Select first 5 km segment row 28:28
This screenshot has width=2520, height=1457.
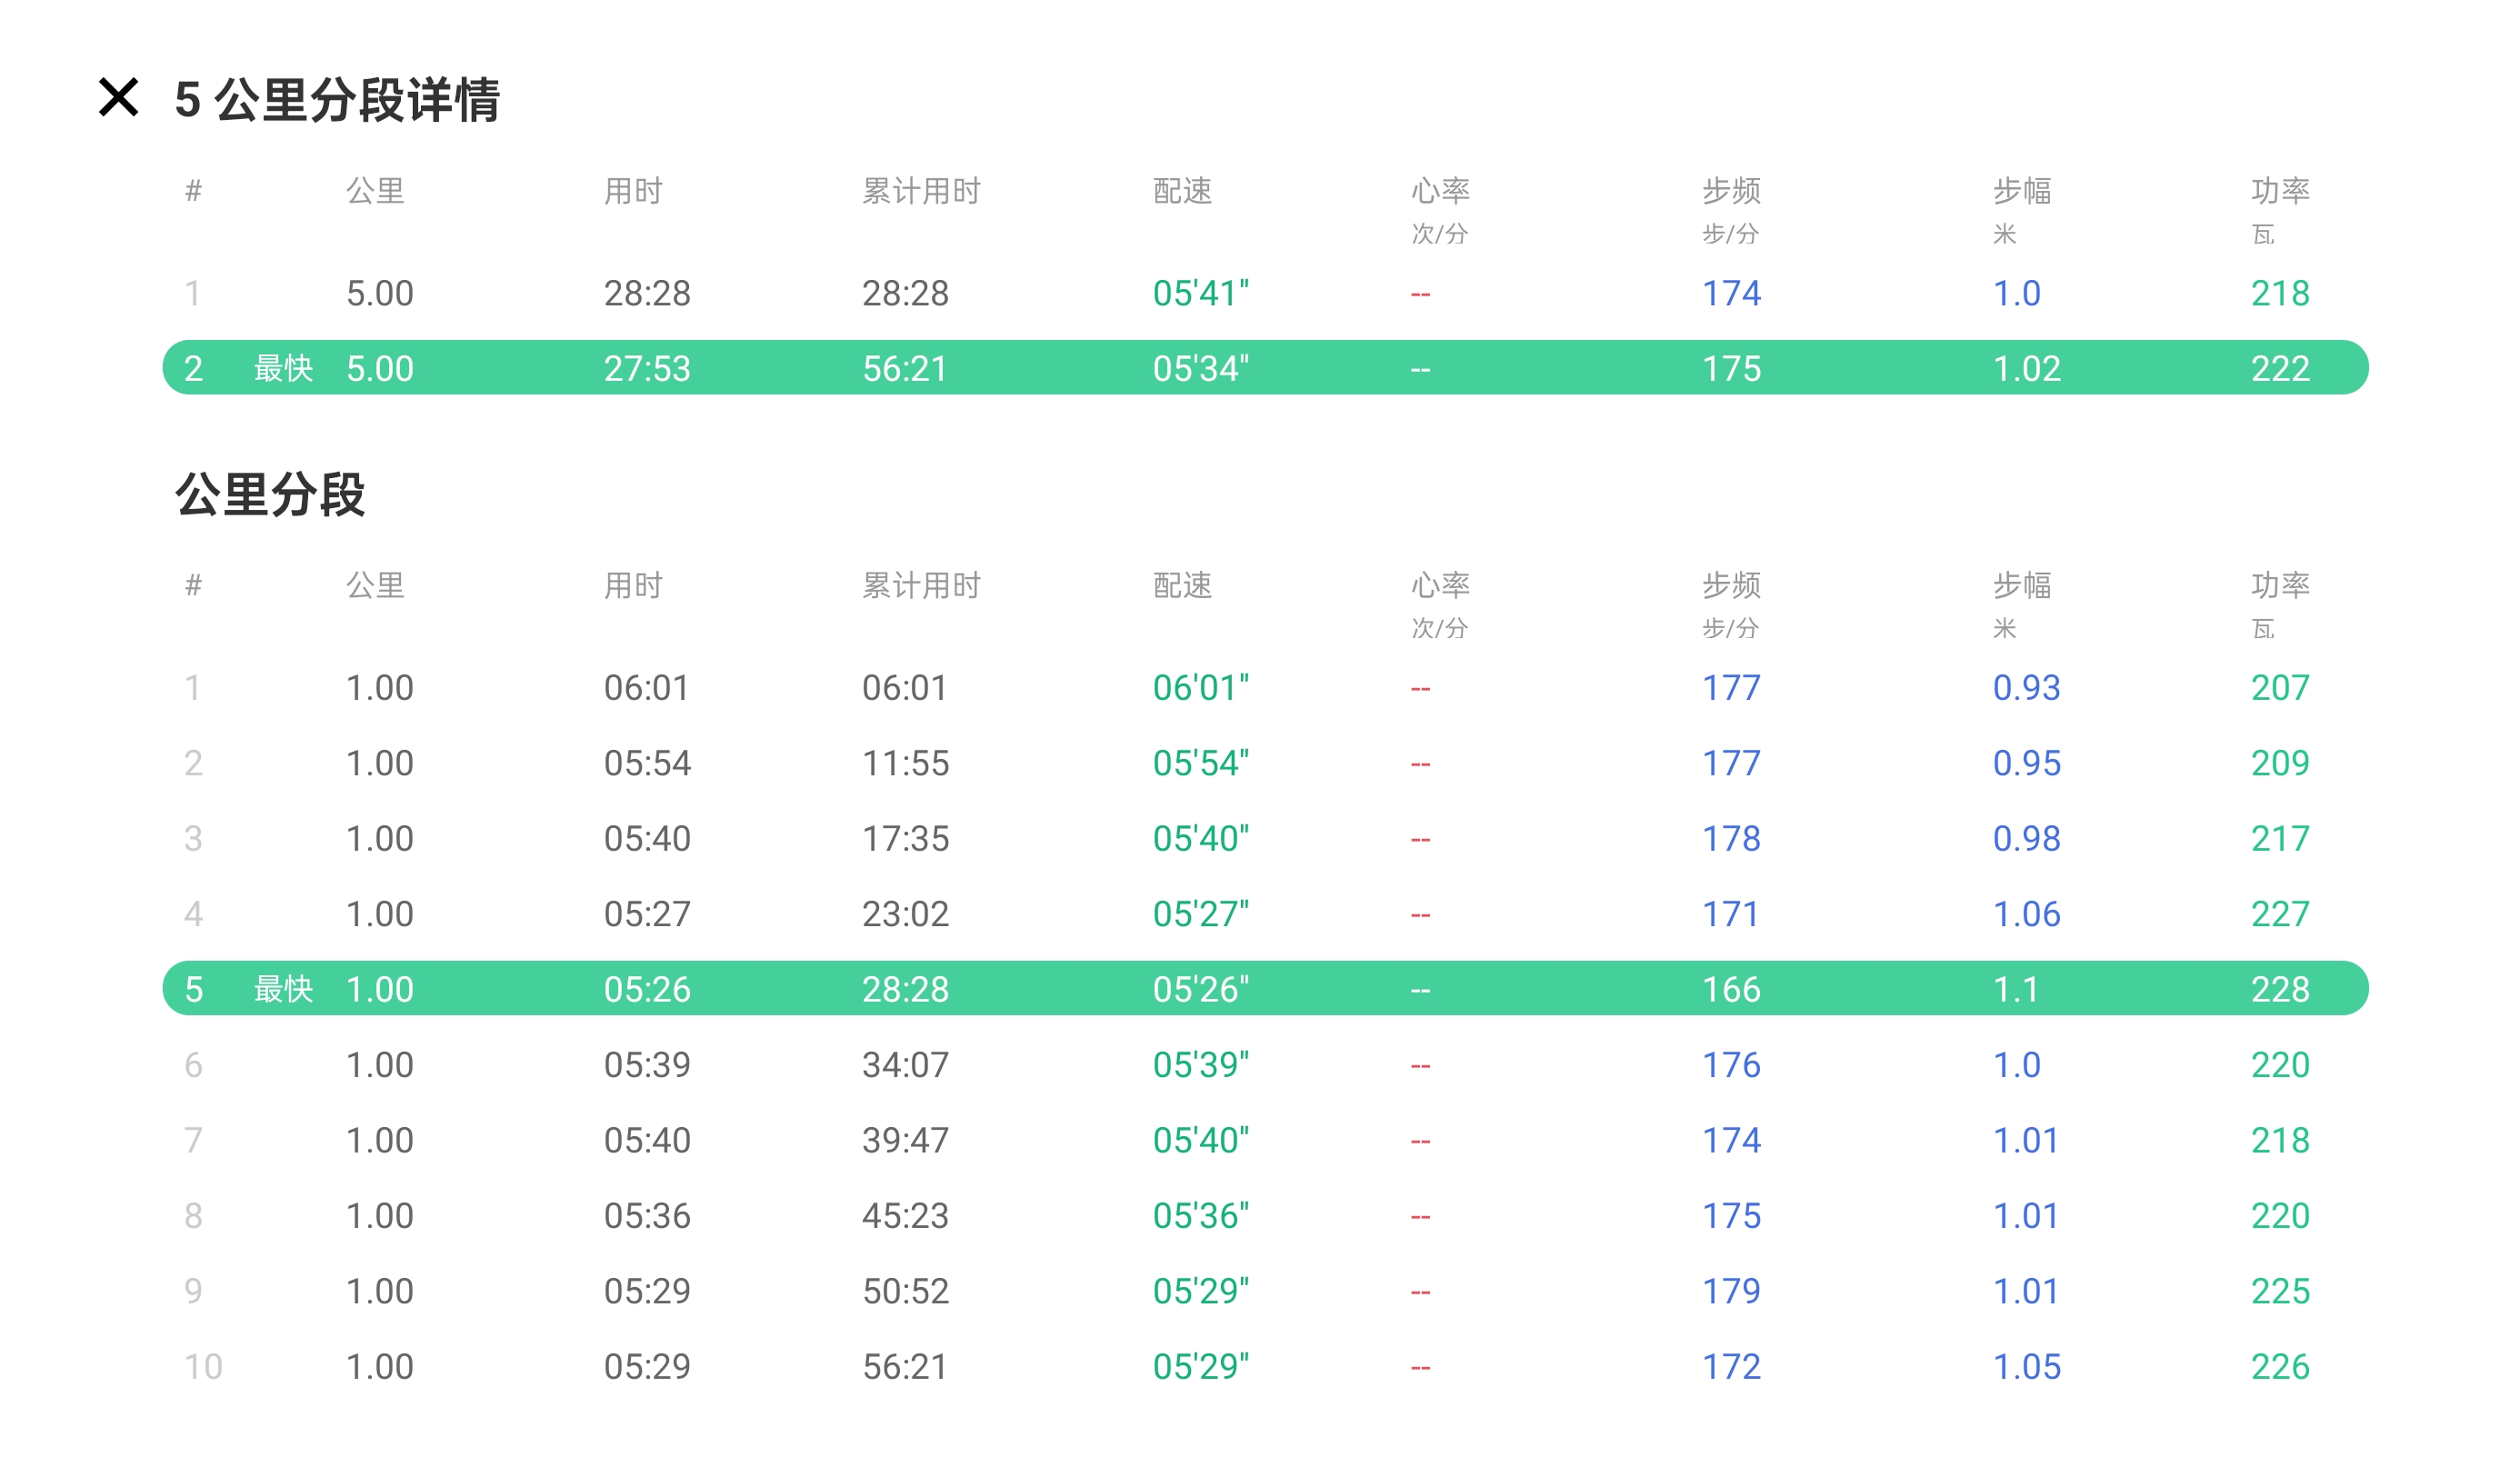(1265, 293)
